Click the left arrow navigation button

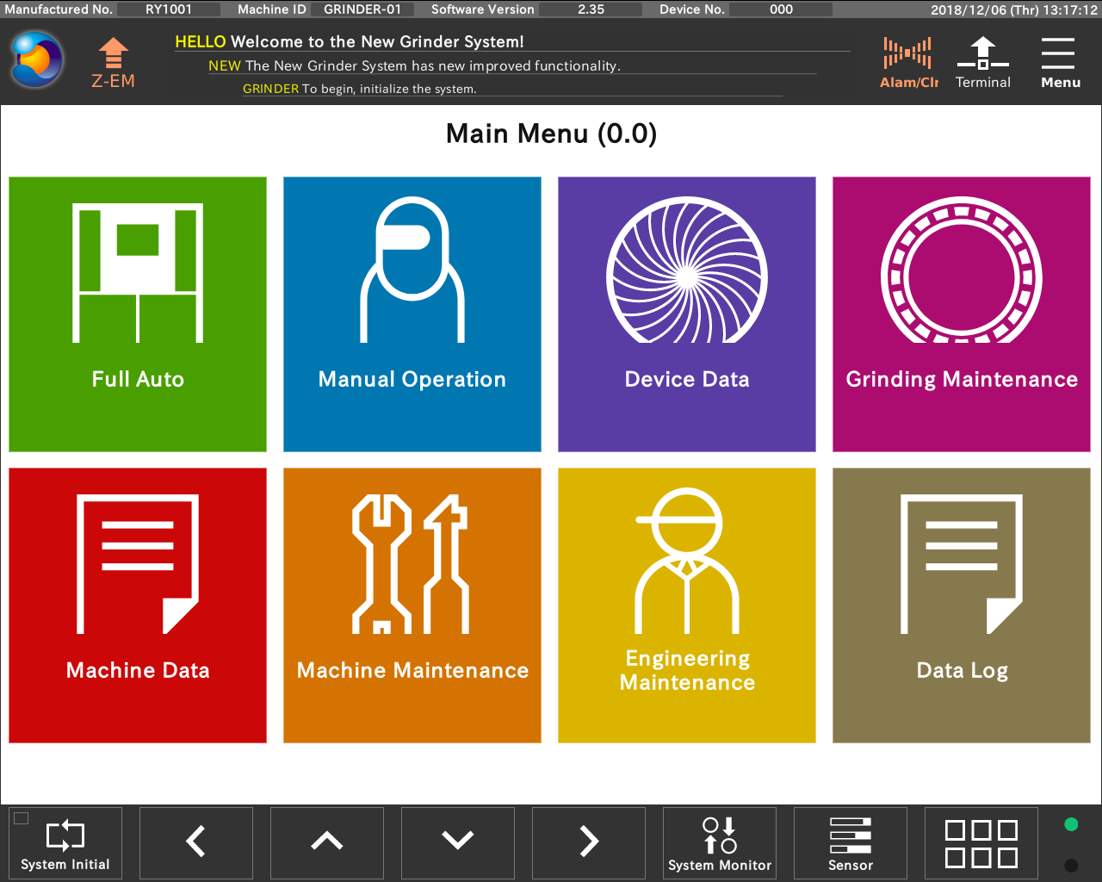coord(196,843)
